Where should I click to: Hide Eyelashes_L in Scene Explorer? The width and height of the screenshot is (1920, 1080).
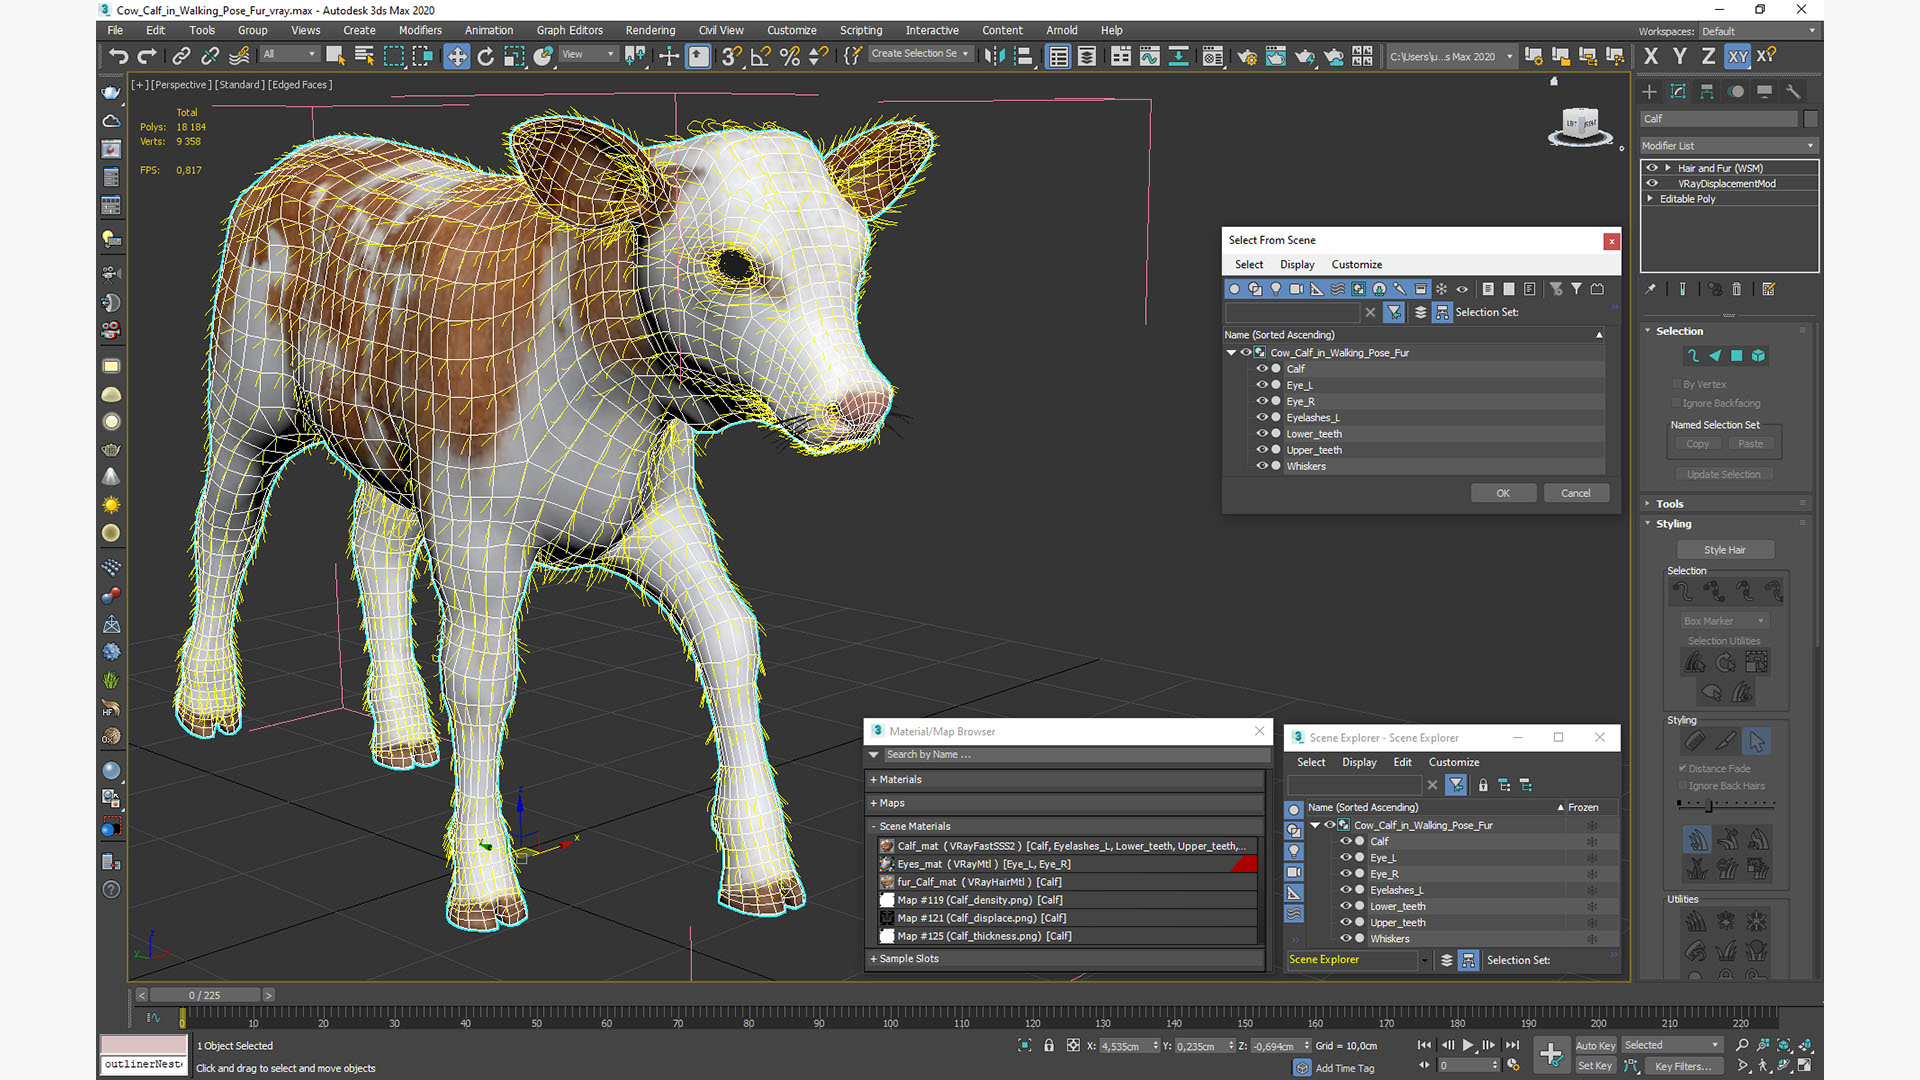[x=1346, y=890]
